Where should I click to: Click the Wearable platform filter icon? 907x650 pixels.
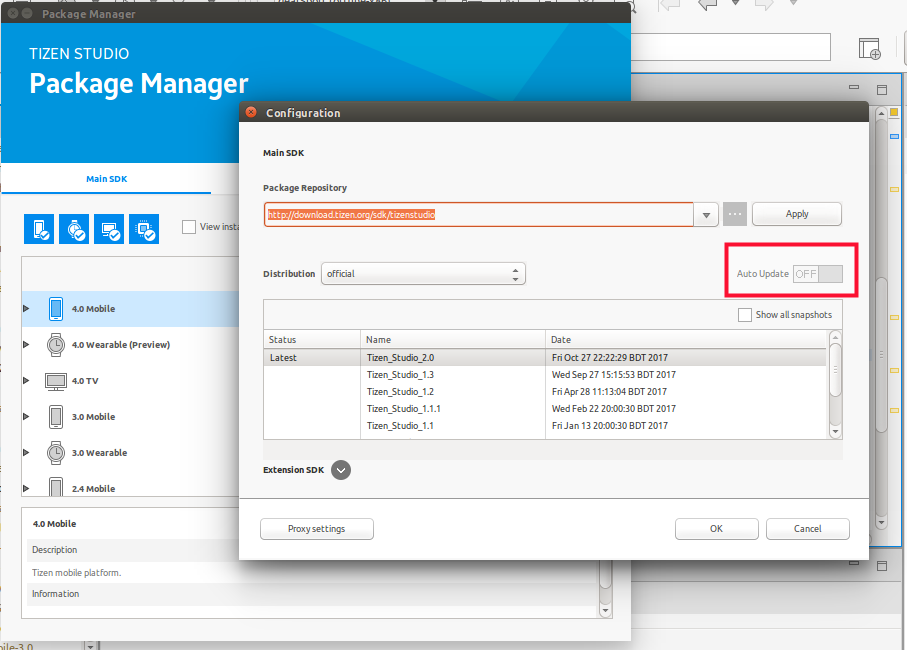coord(74,229)
